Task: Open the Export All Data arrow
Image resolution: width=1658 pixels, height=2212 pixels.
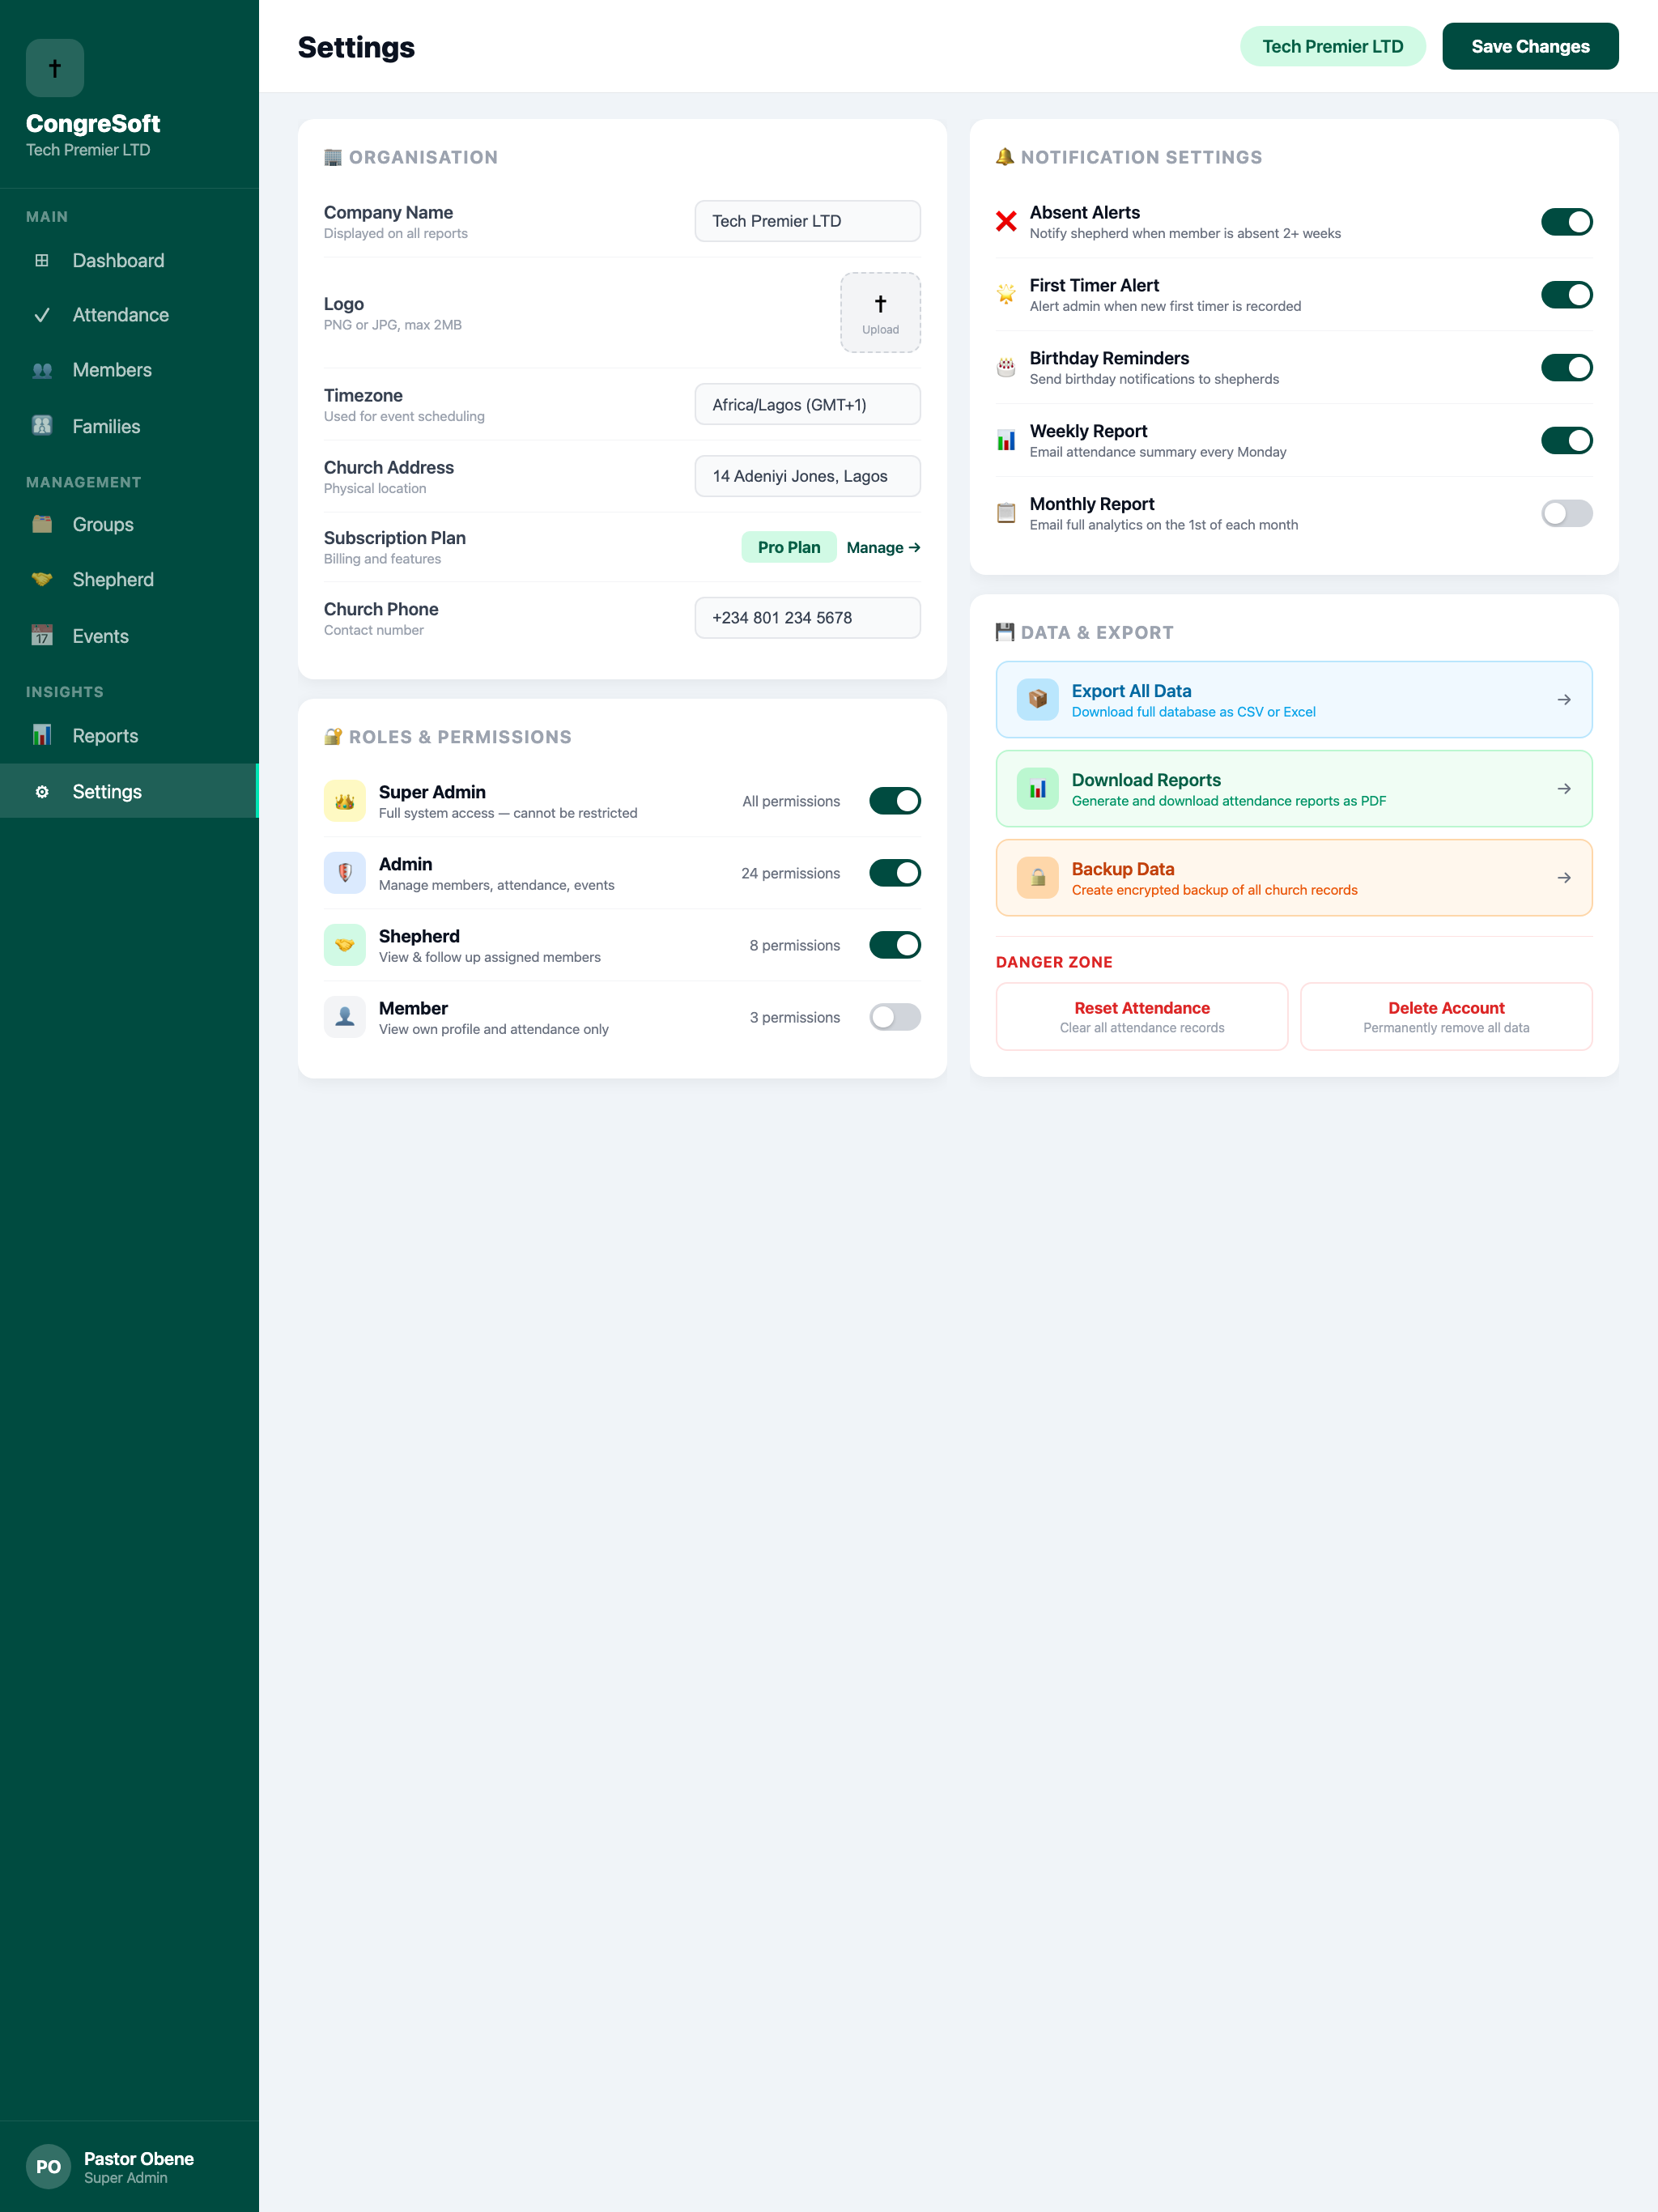Action: pyautogui.click(x=1564, y=700)
